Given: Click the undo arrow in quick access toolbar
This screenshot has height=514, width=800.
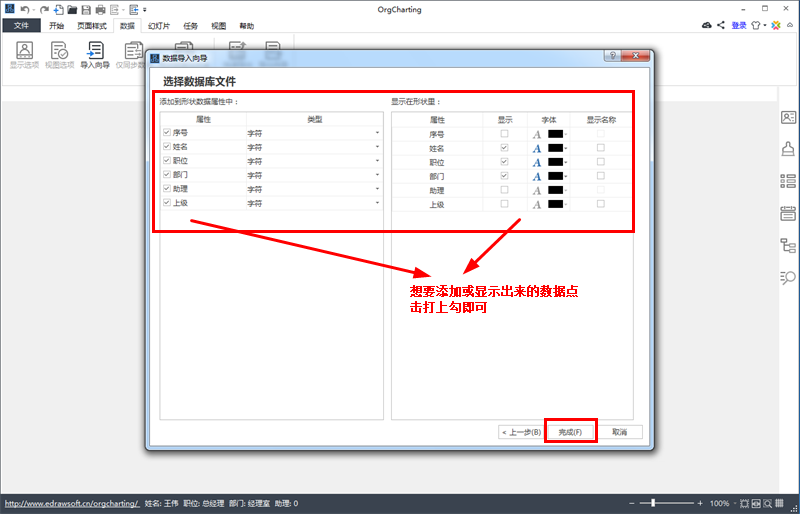Looking at the screenshot, I should 24,9.
